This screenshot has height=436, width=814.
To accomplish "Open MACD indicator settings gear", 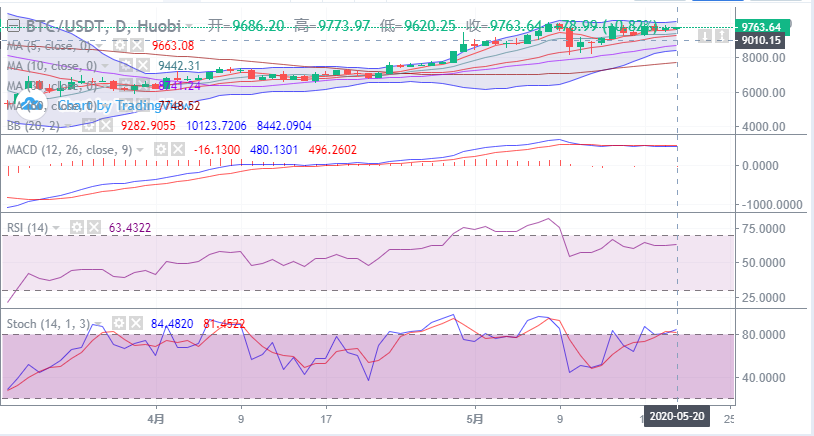I will tap(160, 149).
